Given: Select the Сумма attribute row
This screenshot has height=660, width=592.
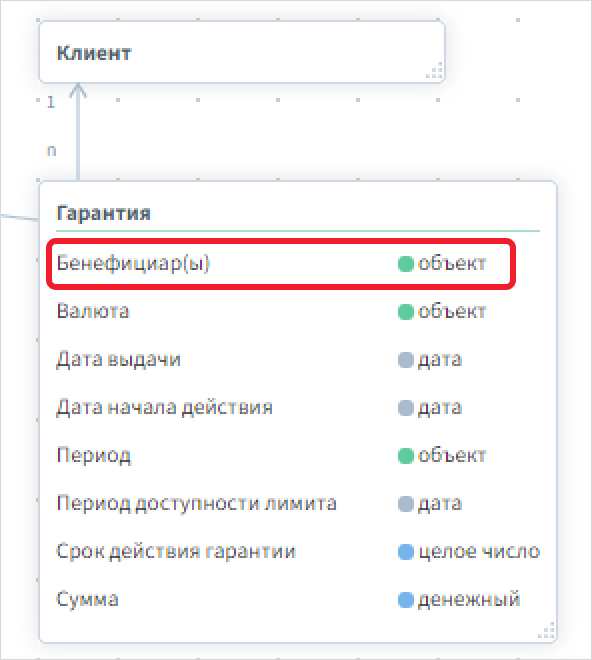Looking at the screenshot, I should pyautogui.click(x=298, y=600).
